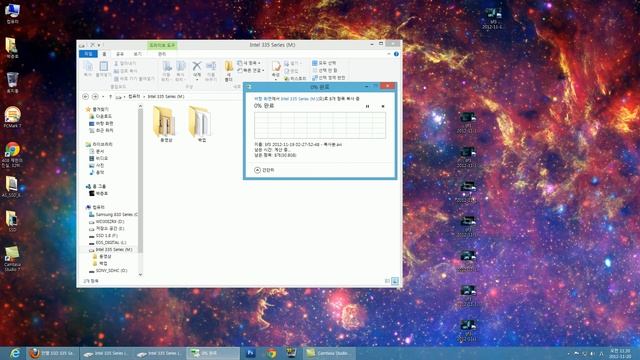Select SSD 1.8 (F:) drive in tree
Image resolution: width=640 pixels, height=360 pixels.
coord(104,236)
